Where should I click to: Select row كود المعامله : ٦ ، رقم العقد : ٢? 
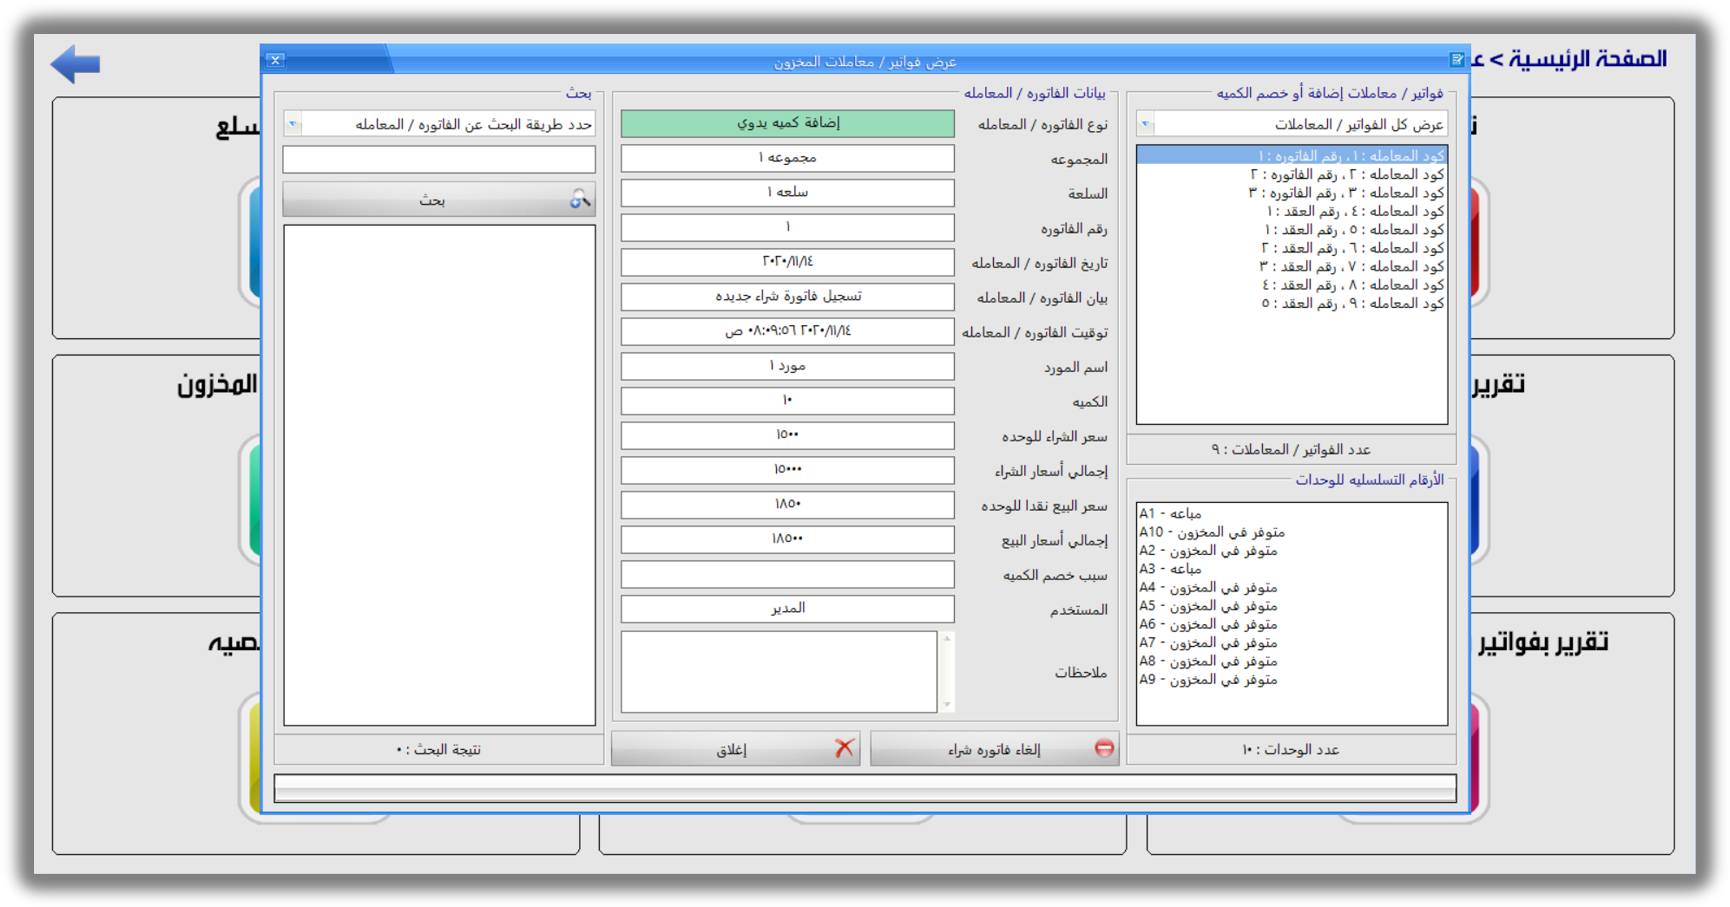(1292, 248)
